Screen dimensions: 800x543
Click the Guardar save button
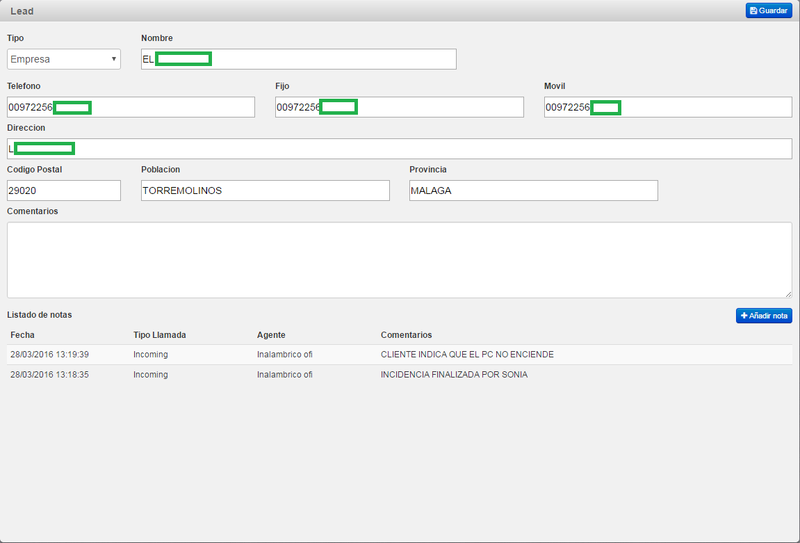[768, 10]
